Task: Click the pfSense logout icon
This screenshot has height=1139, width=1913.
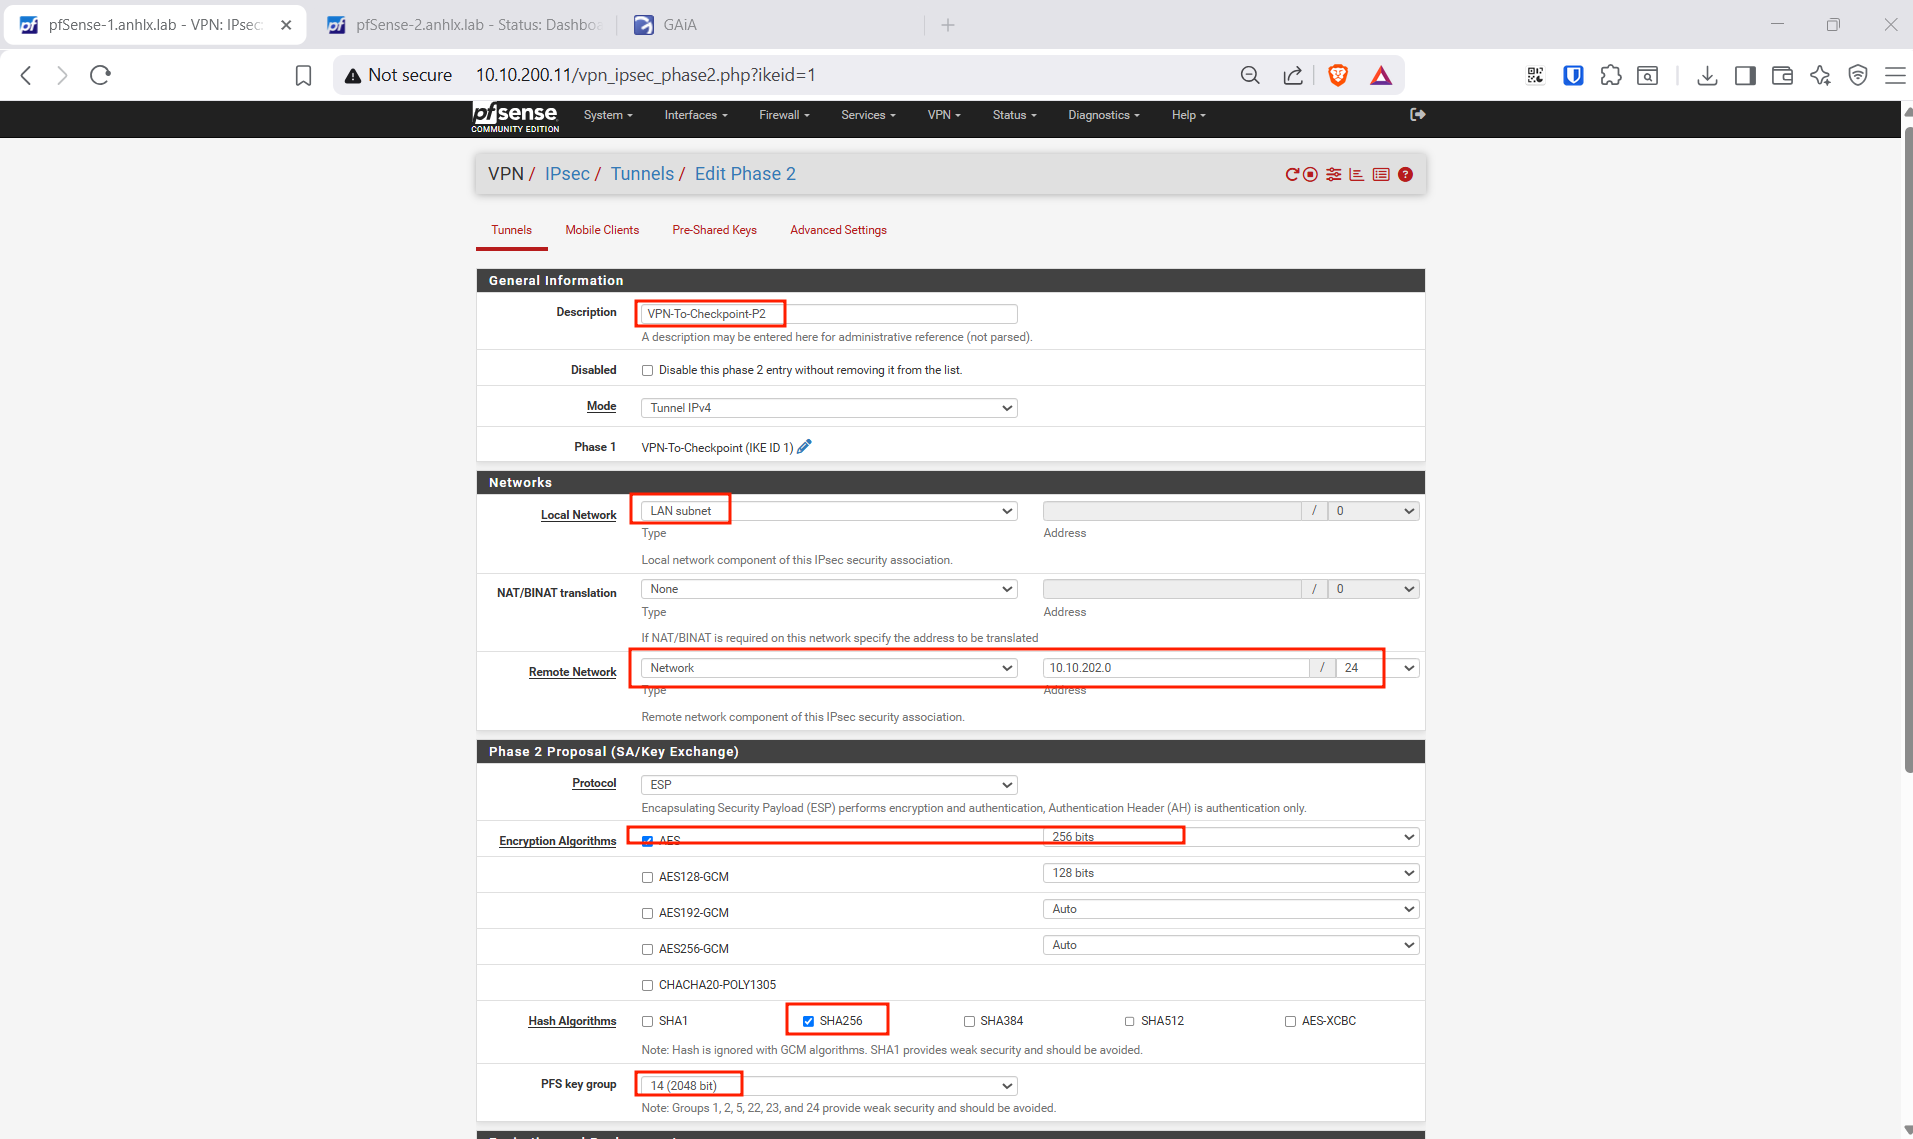Action: coord(1417,115)
